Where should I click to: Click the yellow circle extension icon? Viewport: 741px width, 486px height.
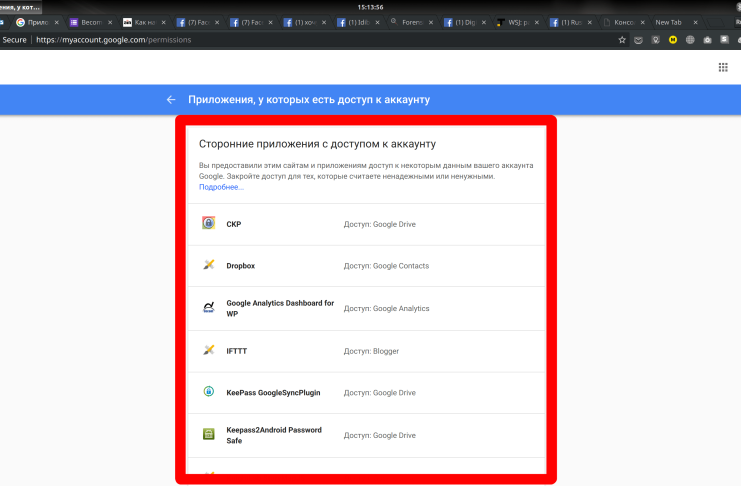673,40
